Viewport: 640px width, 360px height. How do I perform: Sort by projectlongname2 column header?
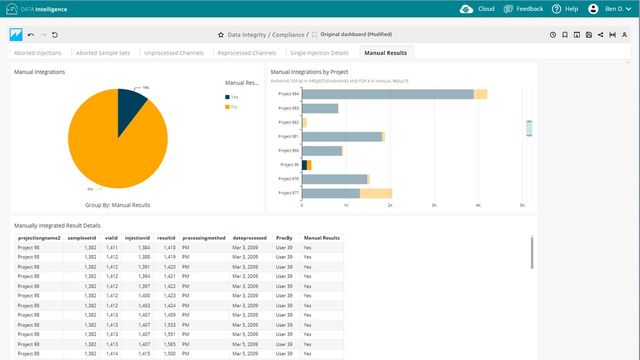click(39, 238)
